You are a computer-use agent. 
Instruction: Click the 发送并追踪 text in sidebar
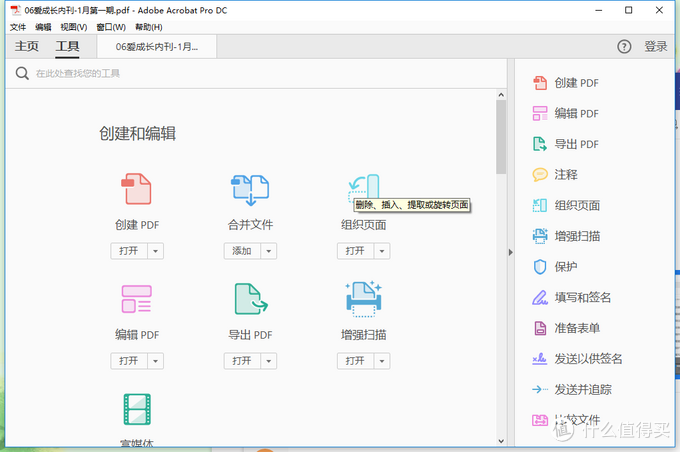click(583, 390)
